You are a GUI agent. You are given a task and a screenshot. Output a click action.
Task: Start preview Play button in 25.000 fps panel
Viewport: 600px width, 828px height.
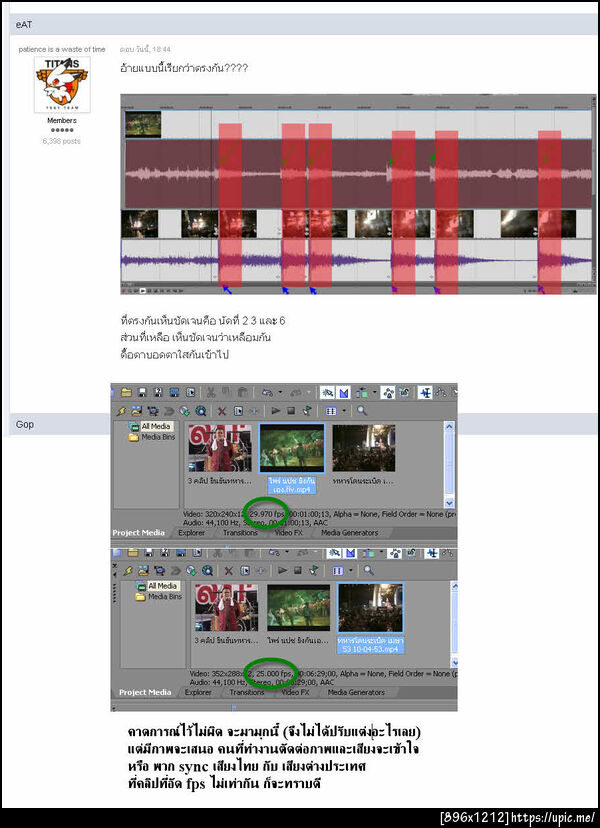click(283, 570)
